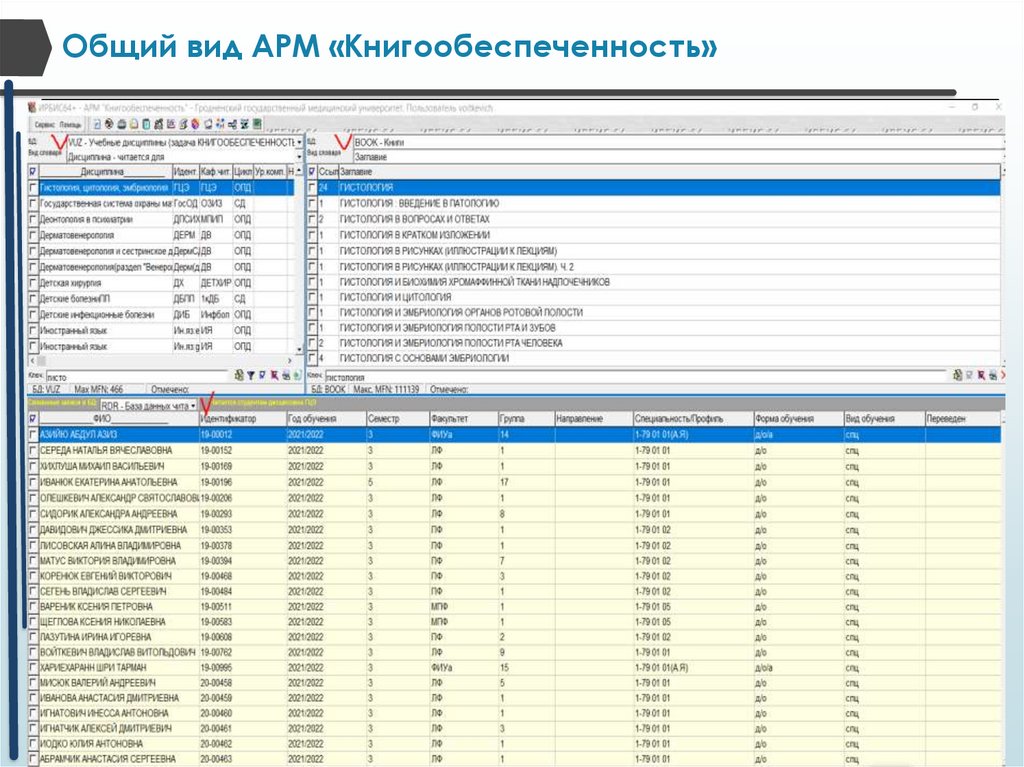Open the Сервис menu
The image size is (1024, 767).
pyautogui.click(x=45, y=125)
